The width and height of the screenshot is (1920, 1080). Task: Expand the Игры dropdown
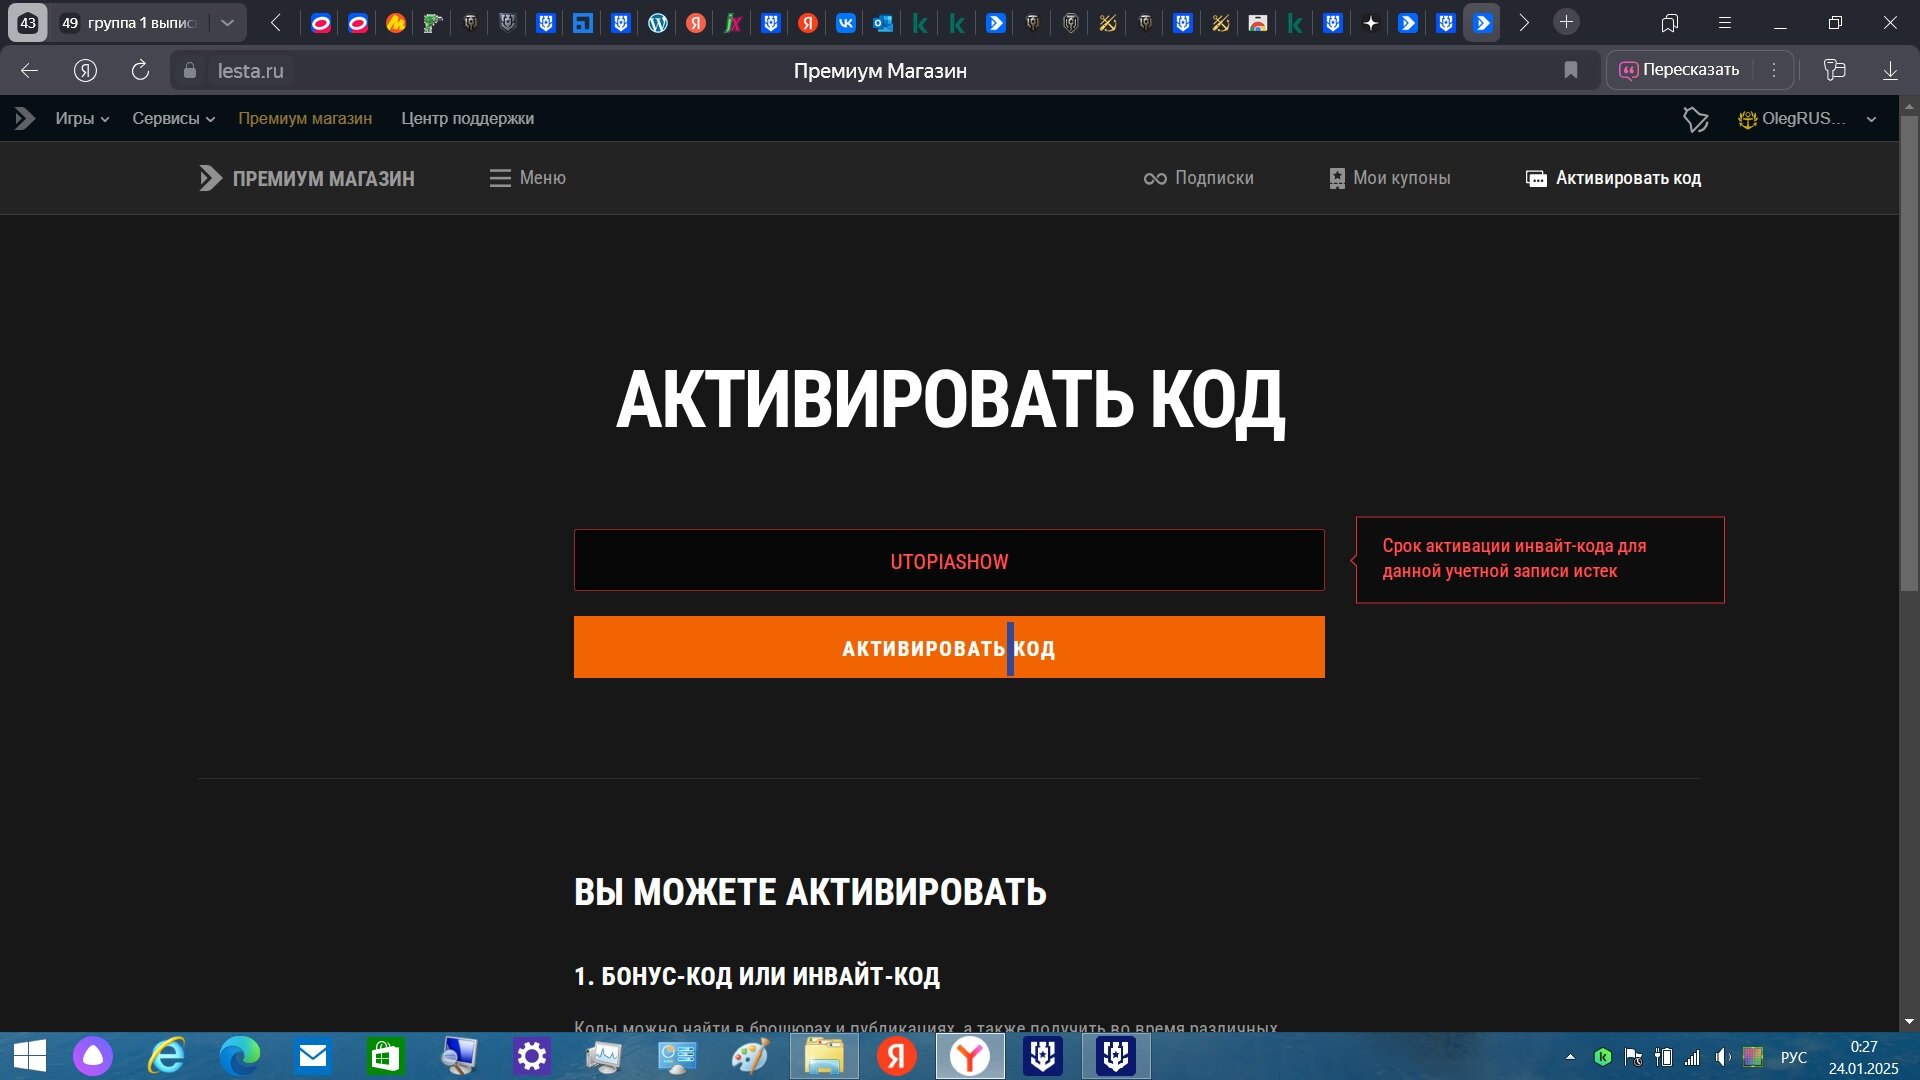point(82,119)
